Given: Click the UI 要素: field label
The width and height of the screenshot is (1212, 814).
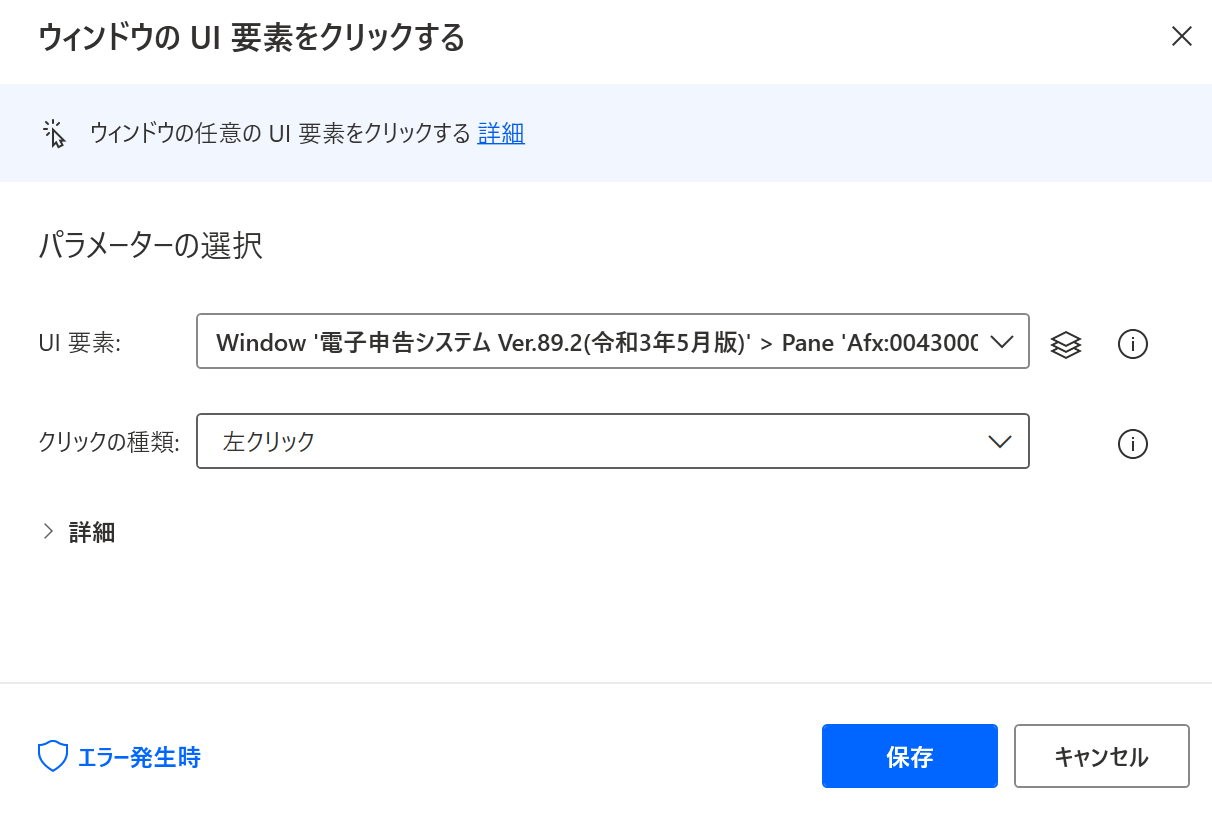Looking at the screenshot, I should click(x=80, y=343).
